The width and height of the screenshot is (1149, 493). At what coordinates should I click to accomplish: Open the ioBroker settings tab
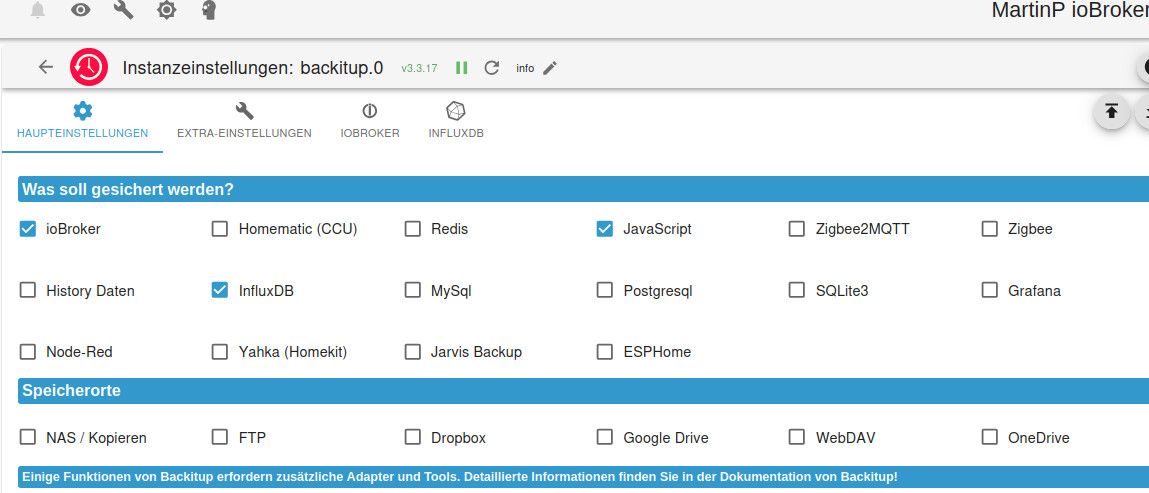[370, 121]
